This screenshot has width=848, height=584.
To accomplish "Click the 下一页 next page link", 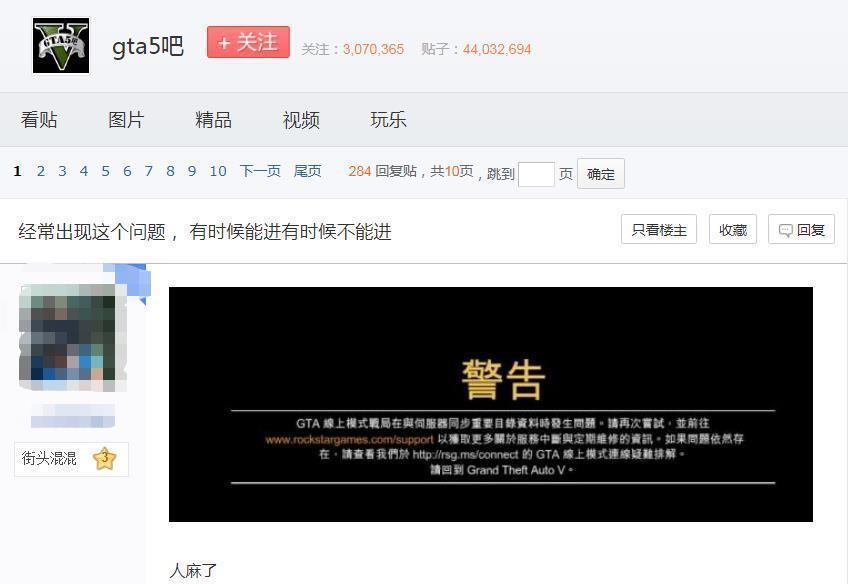I will coord(260,171).
